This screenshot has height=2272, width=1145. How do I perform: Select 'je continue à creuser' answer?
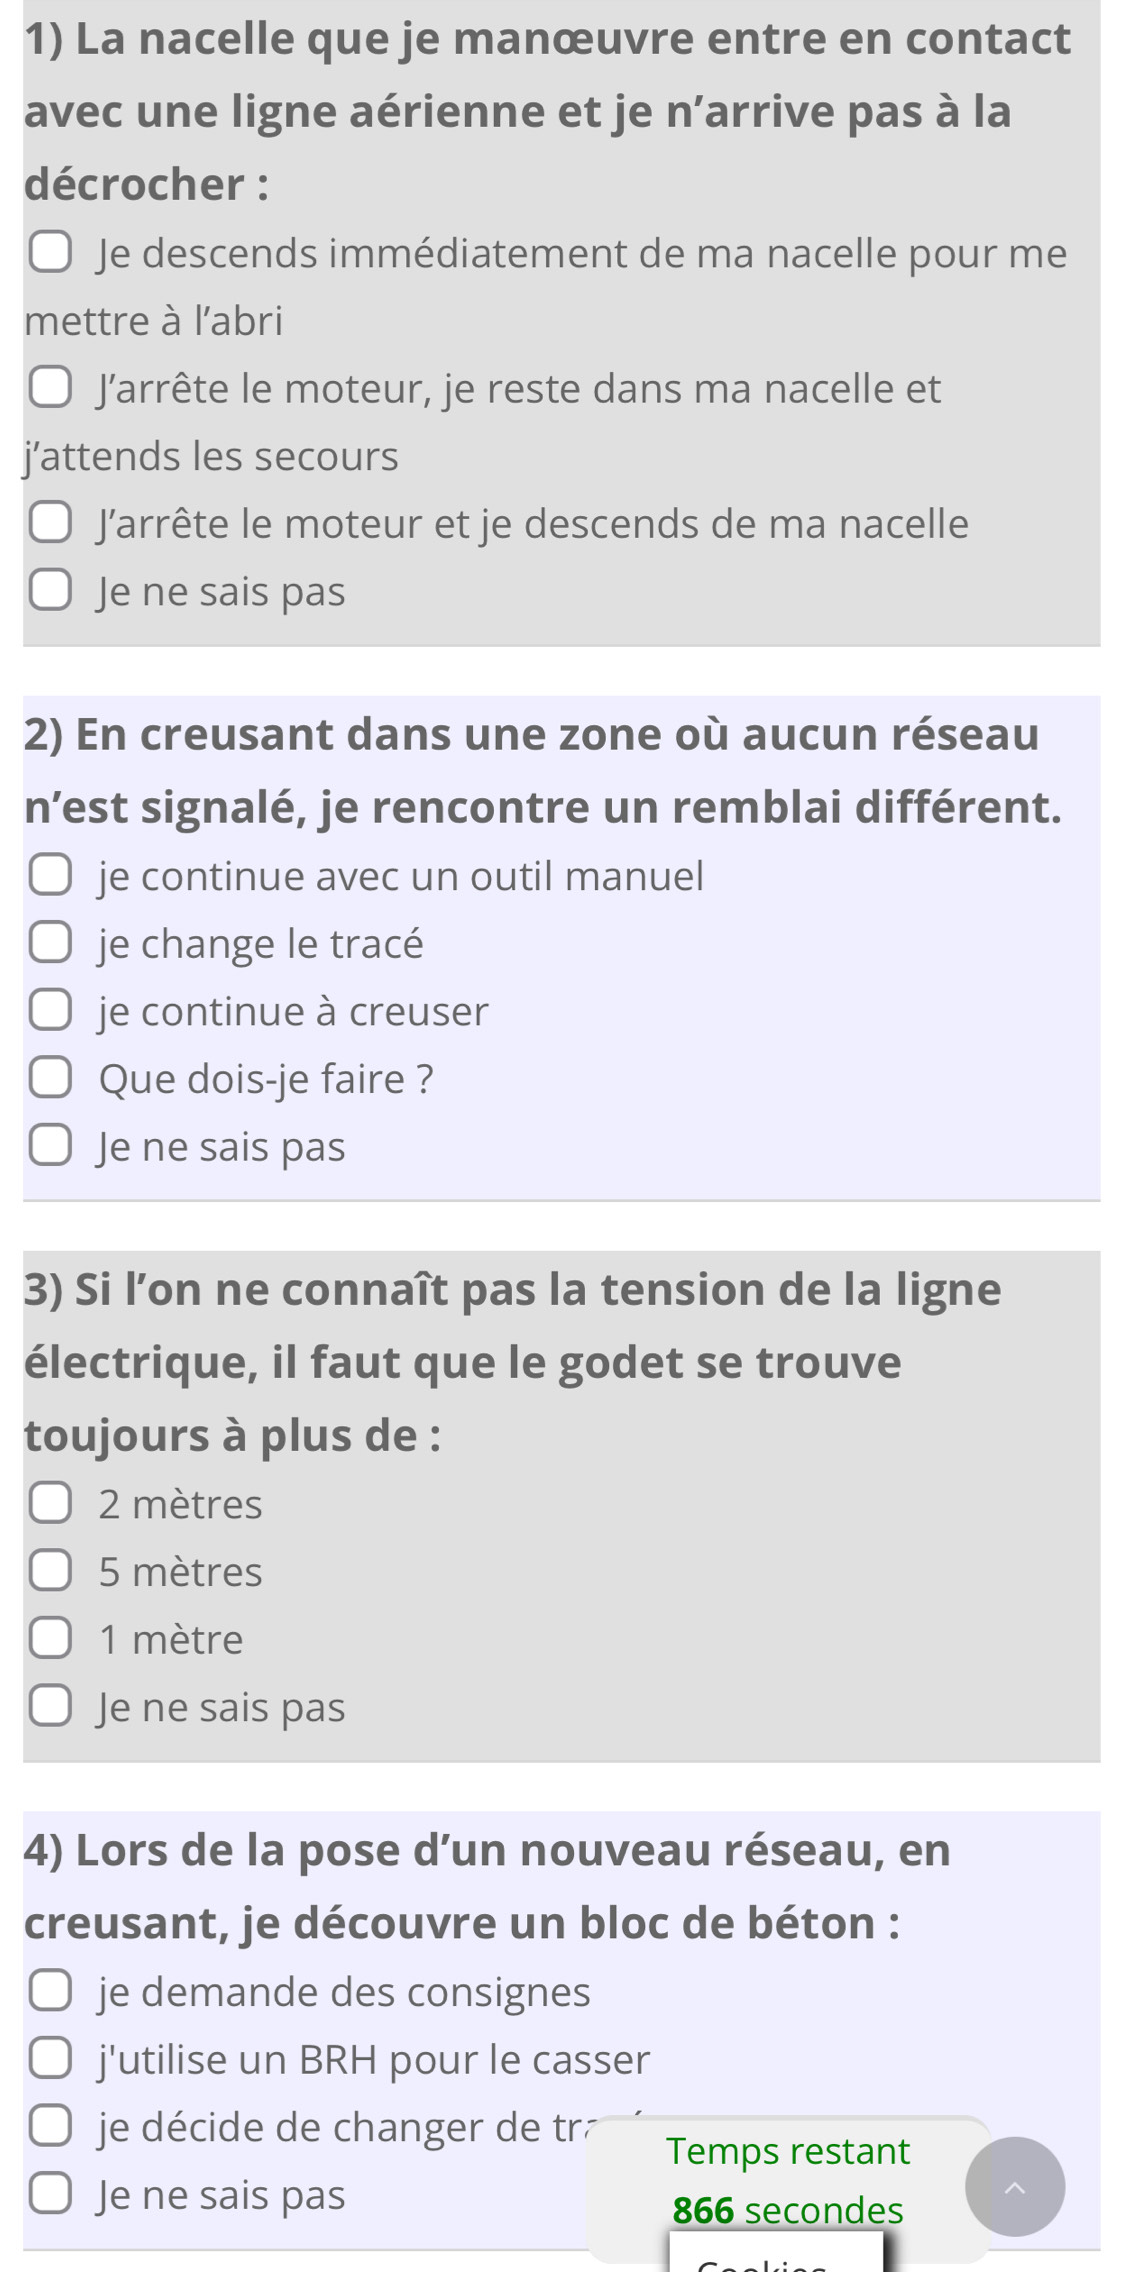click(50, 1011)
